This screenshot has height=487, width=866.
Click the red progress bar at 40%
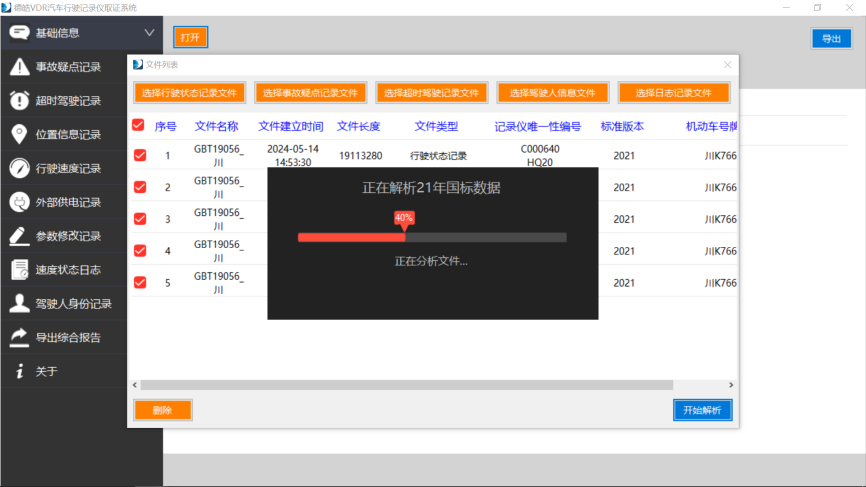351,237
